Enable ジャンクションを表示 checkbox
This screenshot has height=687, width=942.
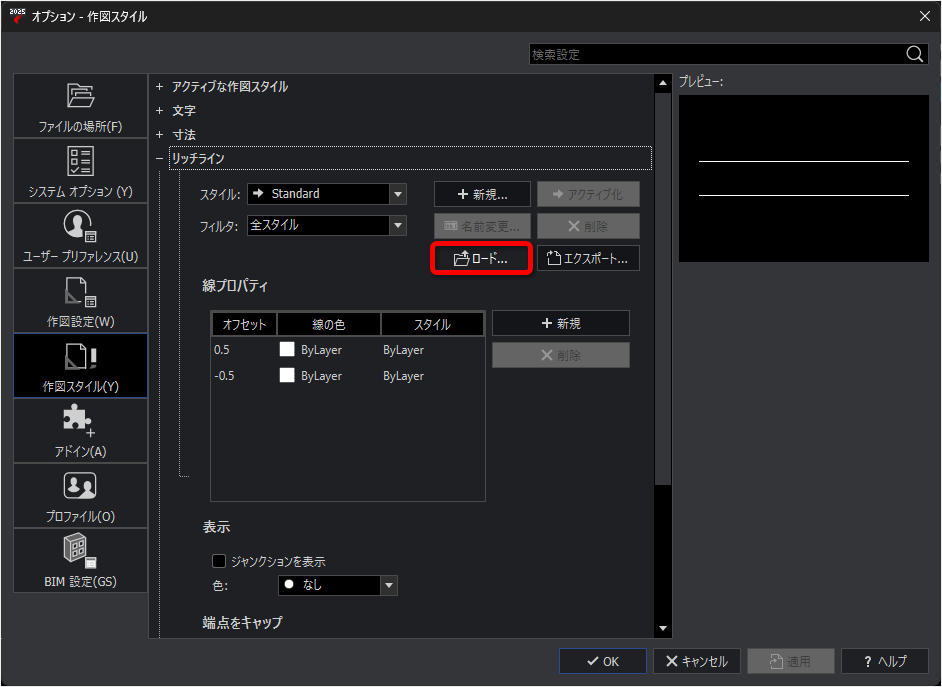pos(219,561)
